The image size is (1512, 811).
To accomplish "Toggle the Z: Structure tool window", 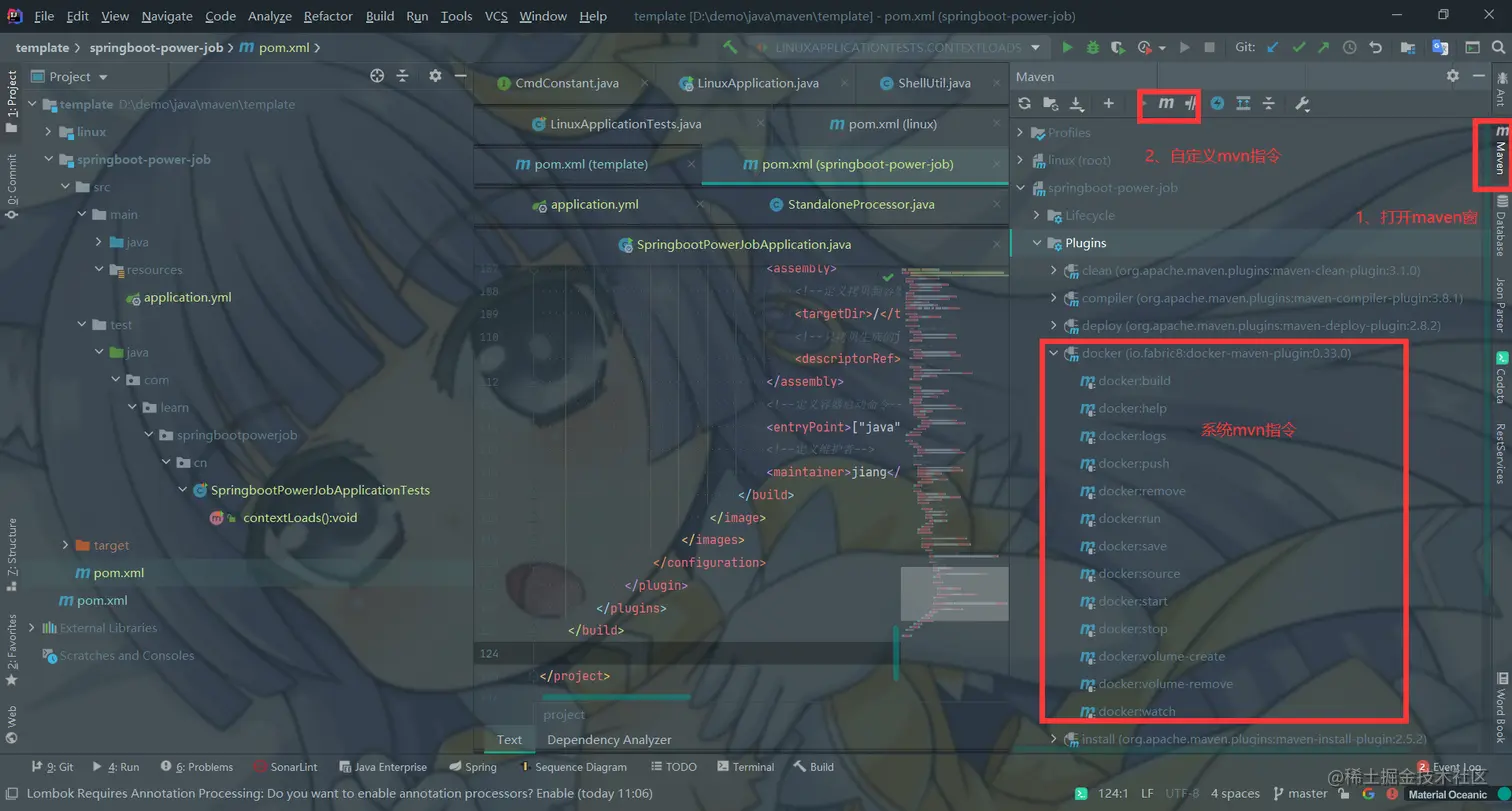I will (12, 555).
